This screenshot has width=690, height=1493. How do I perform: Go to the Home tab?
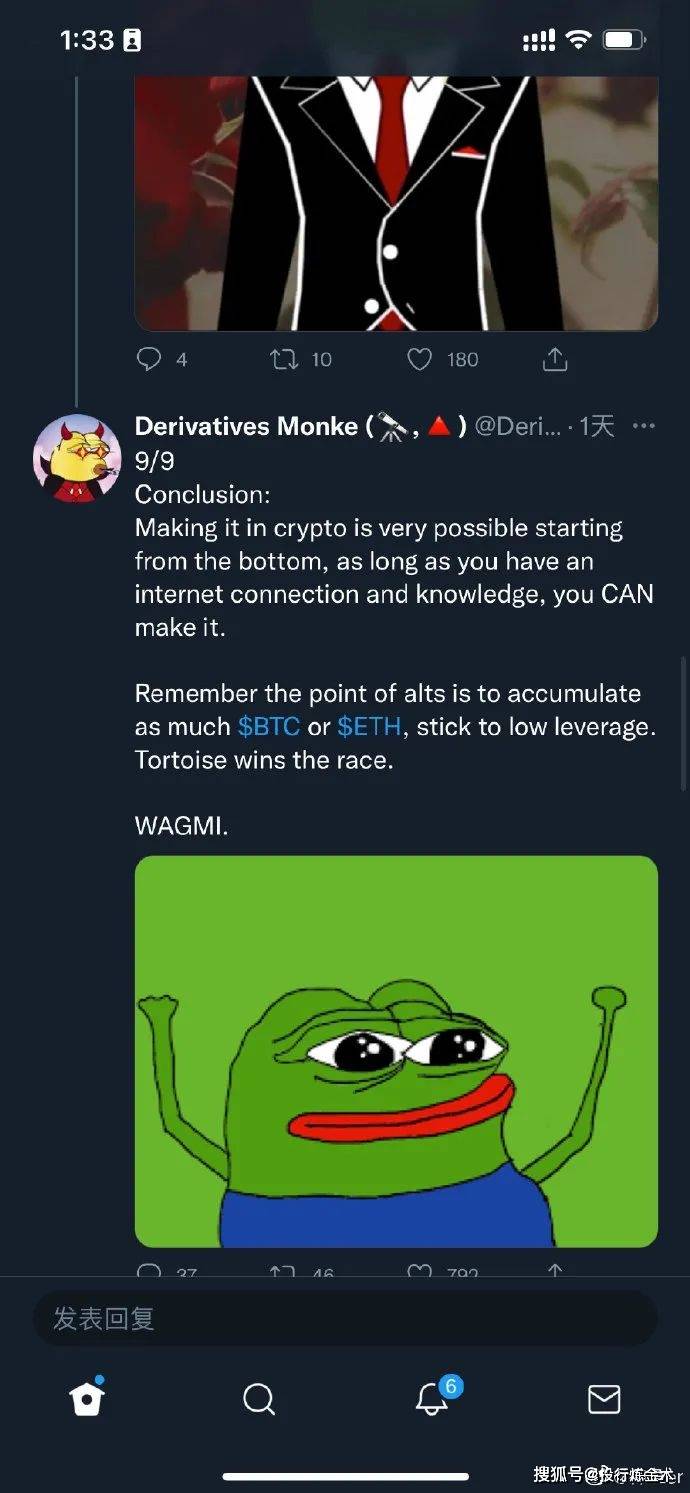point(87,1398)
